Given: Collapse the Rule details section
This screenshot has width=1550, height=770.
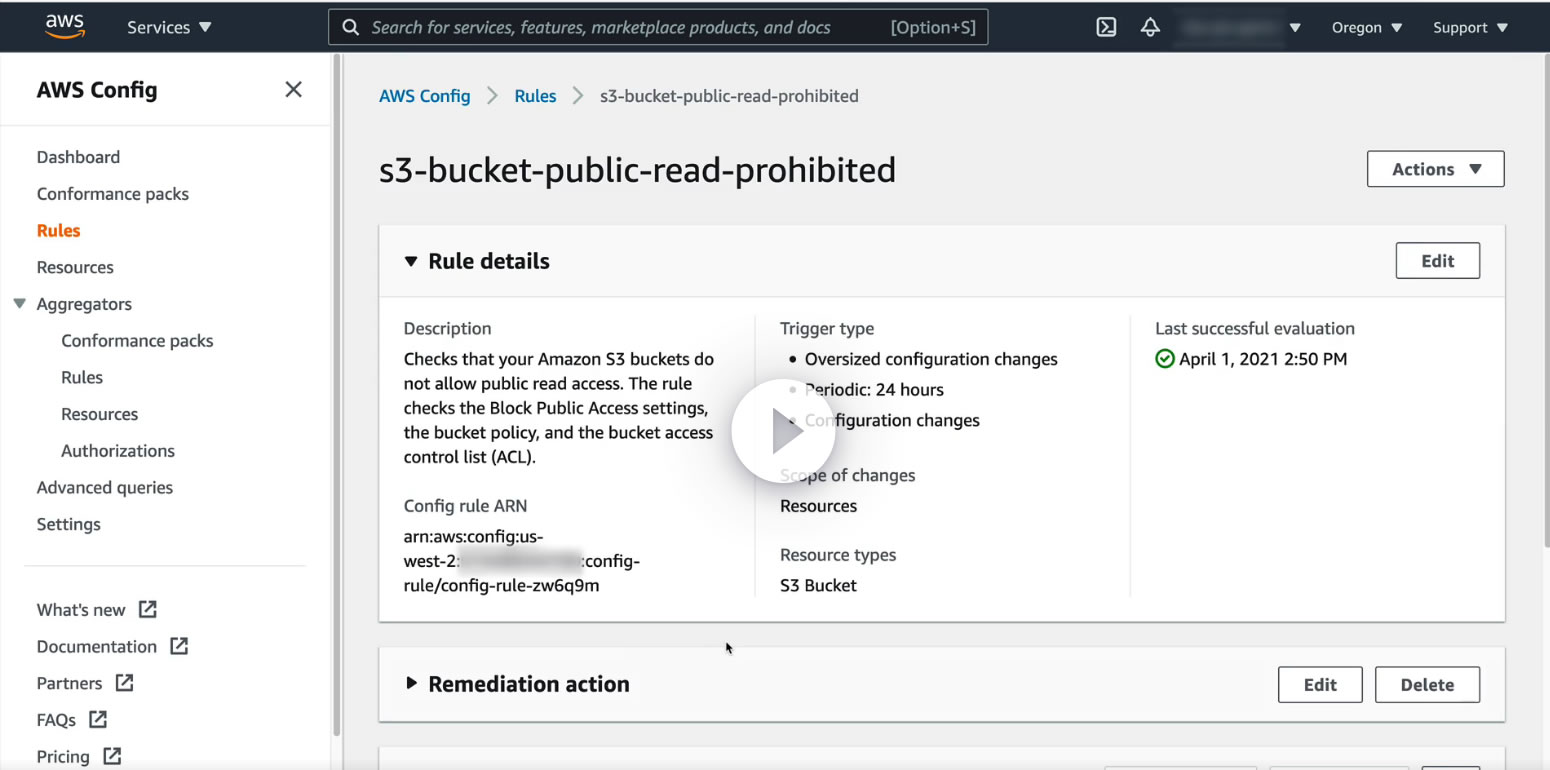Looking at the screenshot, I should pos(411,261).
